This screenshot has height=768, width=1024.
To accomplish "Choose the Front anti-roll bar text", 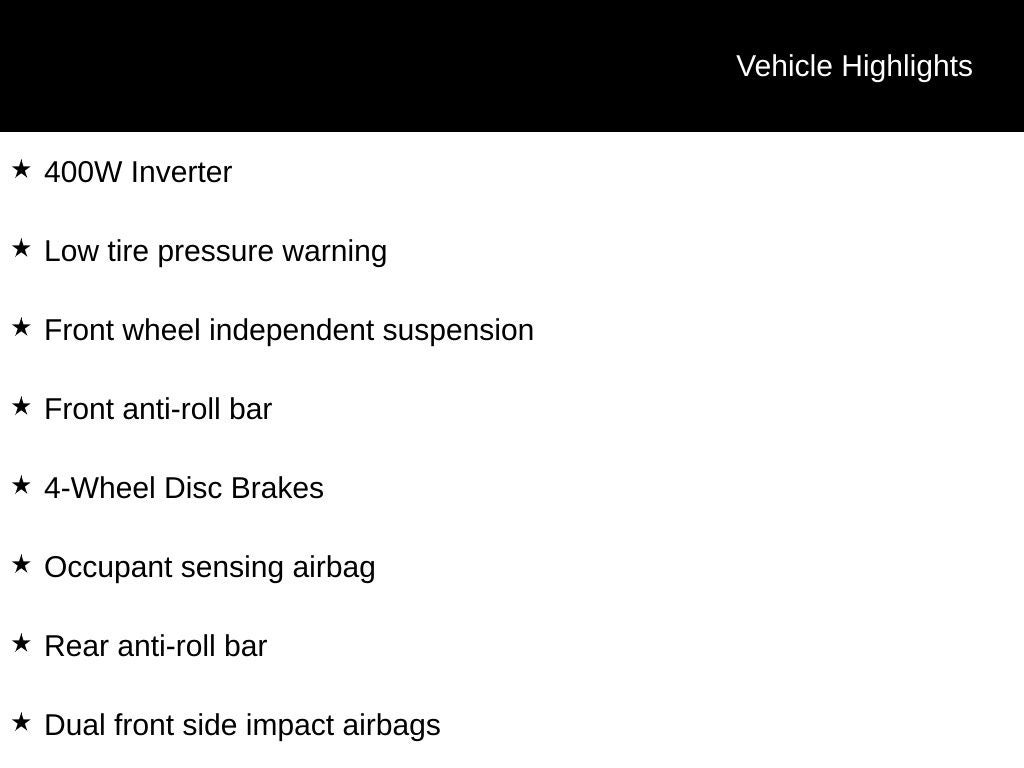I will pyautogui.click(x=158, y=409).
